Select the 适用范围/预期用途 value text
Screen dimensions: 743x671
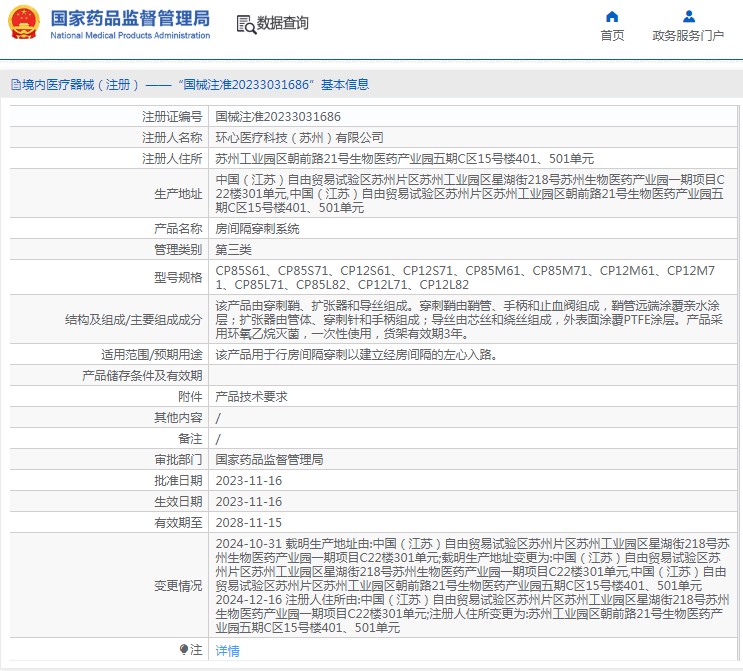pyautogui.click(x=356, y=354)
